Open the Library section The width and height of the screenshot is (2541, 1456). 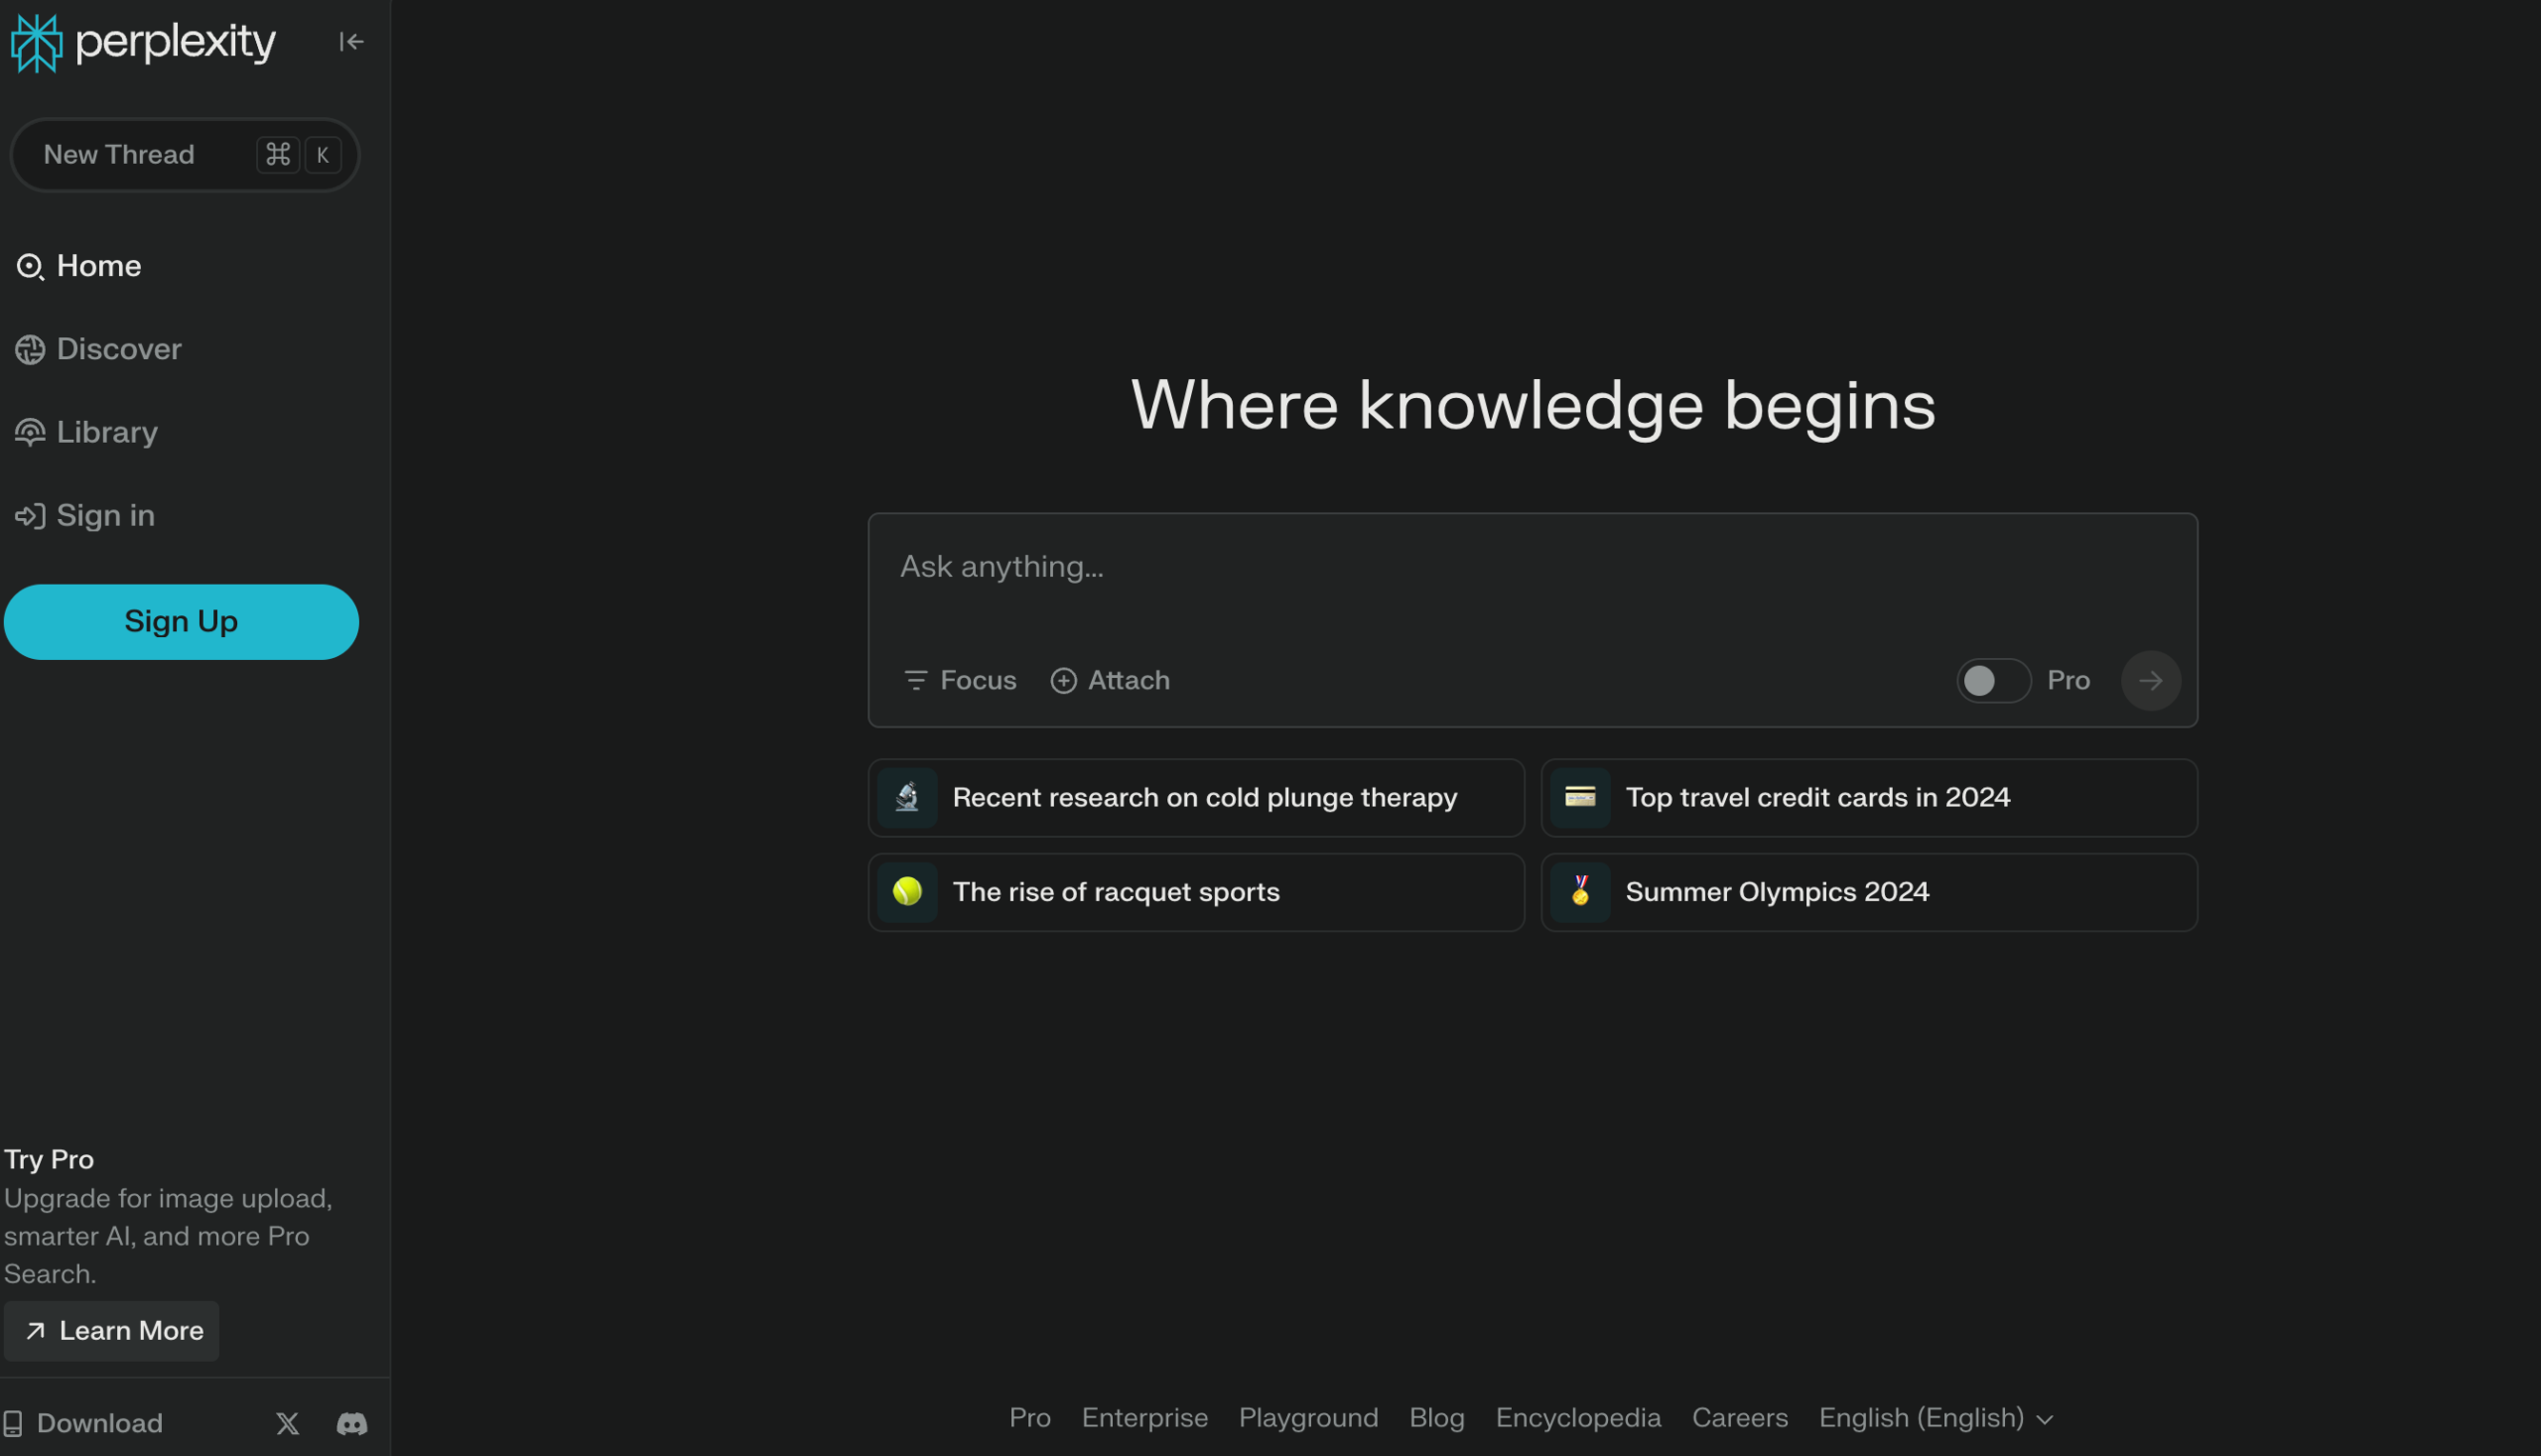point(87,432)
